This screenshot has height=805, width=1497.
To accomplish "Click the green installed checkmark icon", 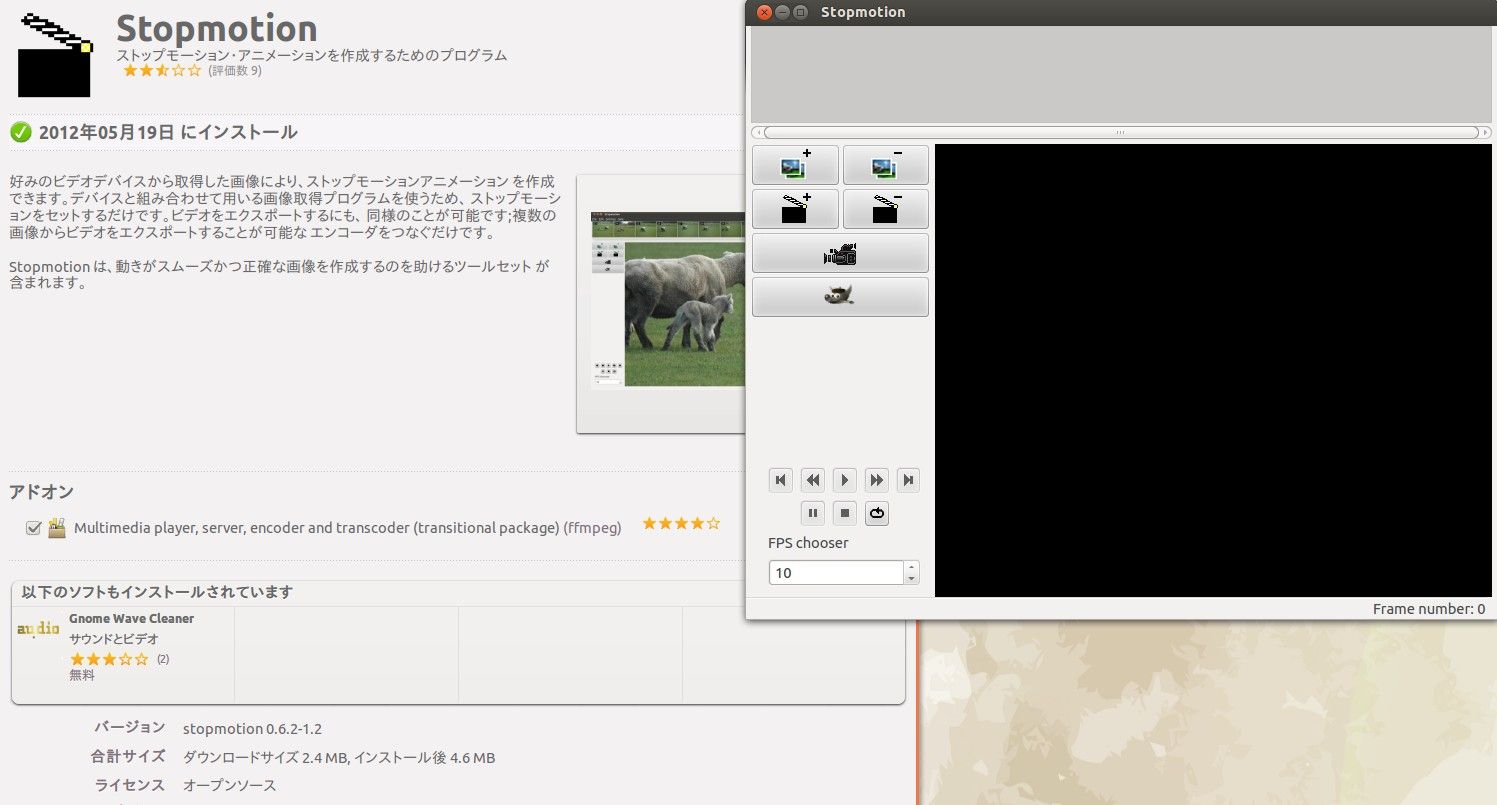I will click(x=20, y=132).
